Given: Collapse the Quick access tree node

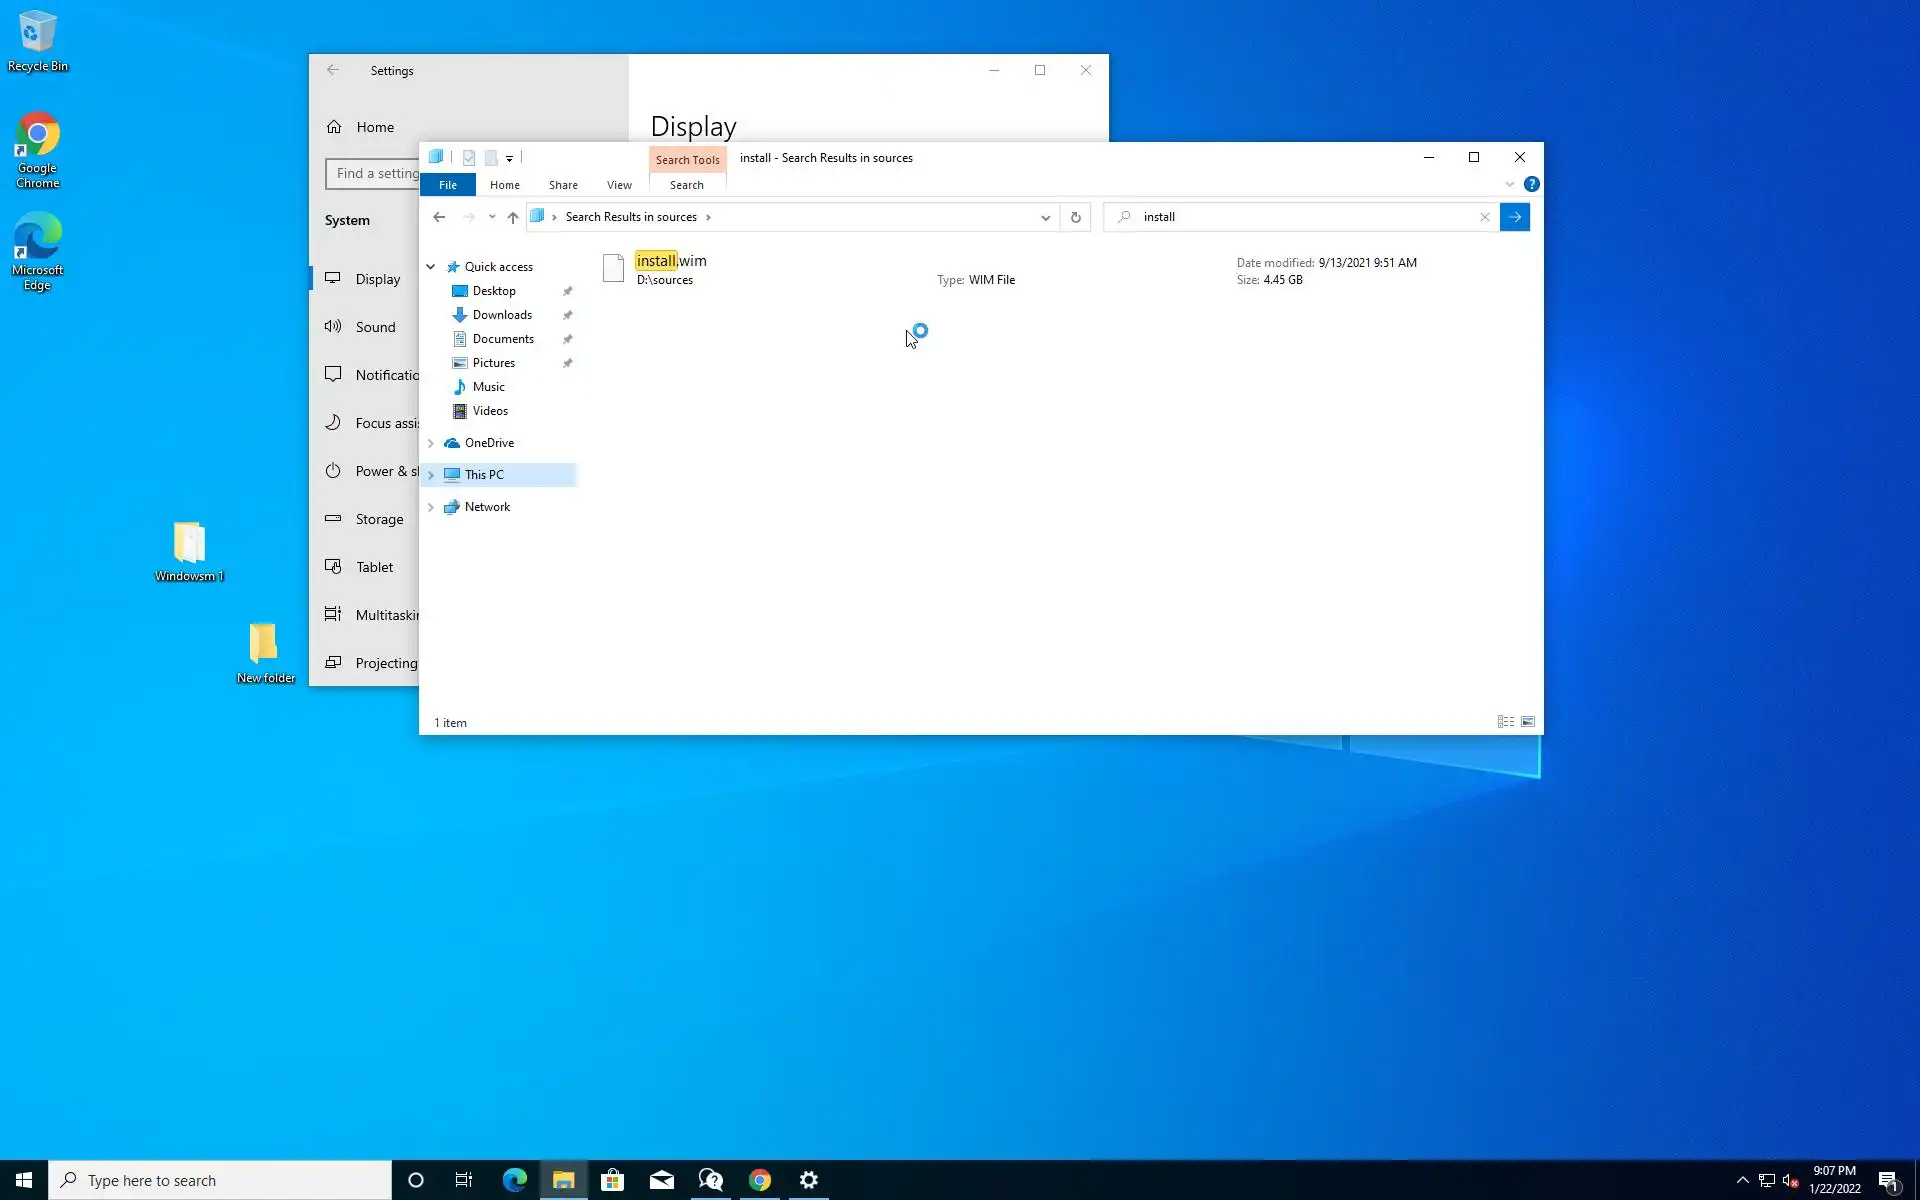Looking at the screenshot, I should [431, 267].
